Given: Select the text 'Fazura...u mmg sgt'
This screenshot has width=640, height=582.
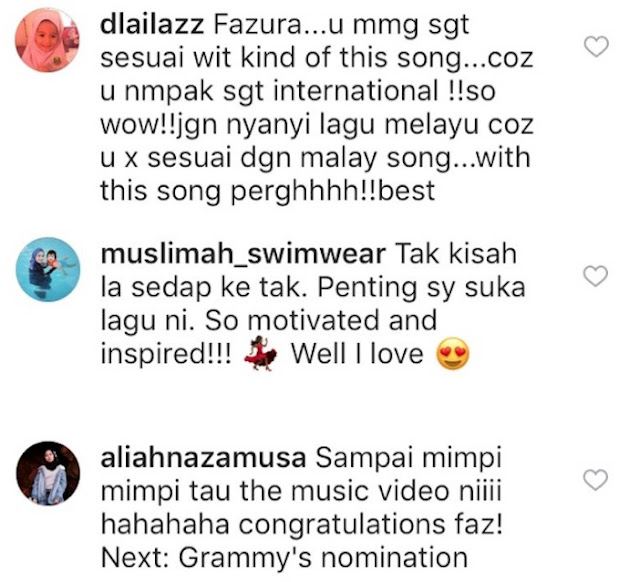Looking at the screenshot, I should coord(341,26).
